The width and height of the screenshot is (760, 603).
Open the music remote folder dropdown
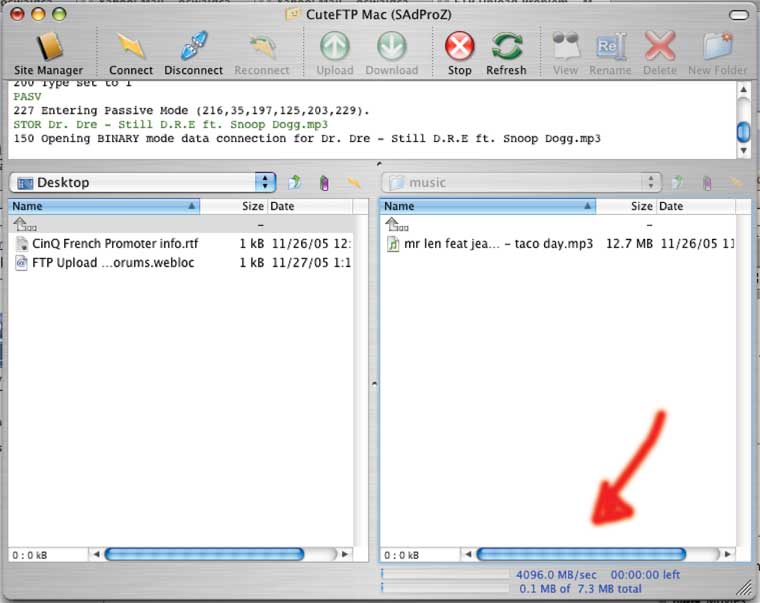(522, 183)
